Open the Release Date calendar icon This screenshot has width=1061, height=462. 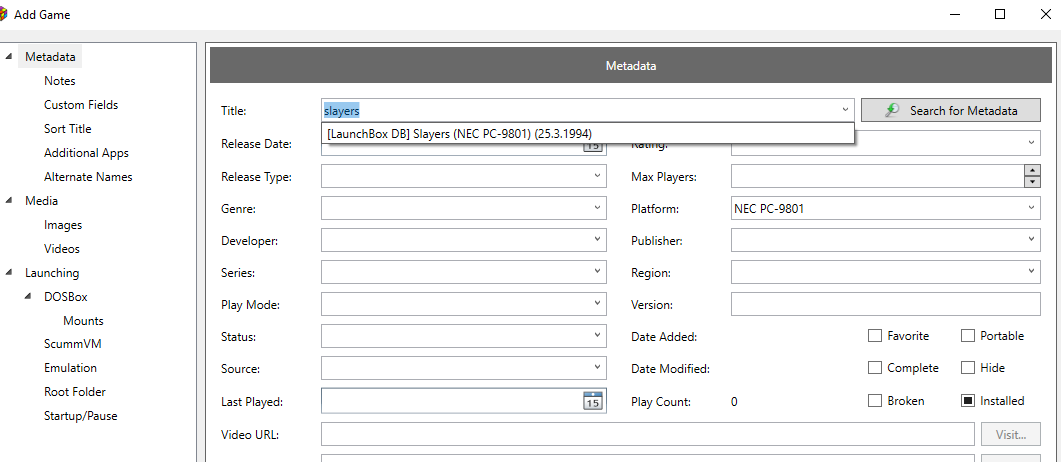(592, 145)
